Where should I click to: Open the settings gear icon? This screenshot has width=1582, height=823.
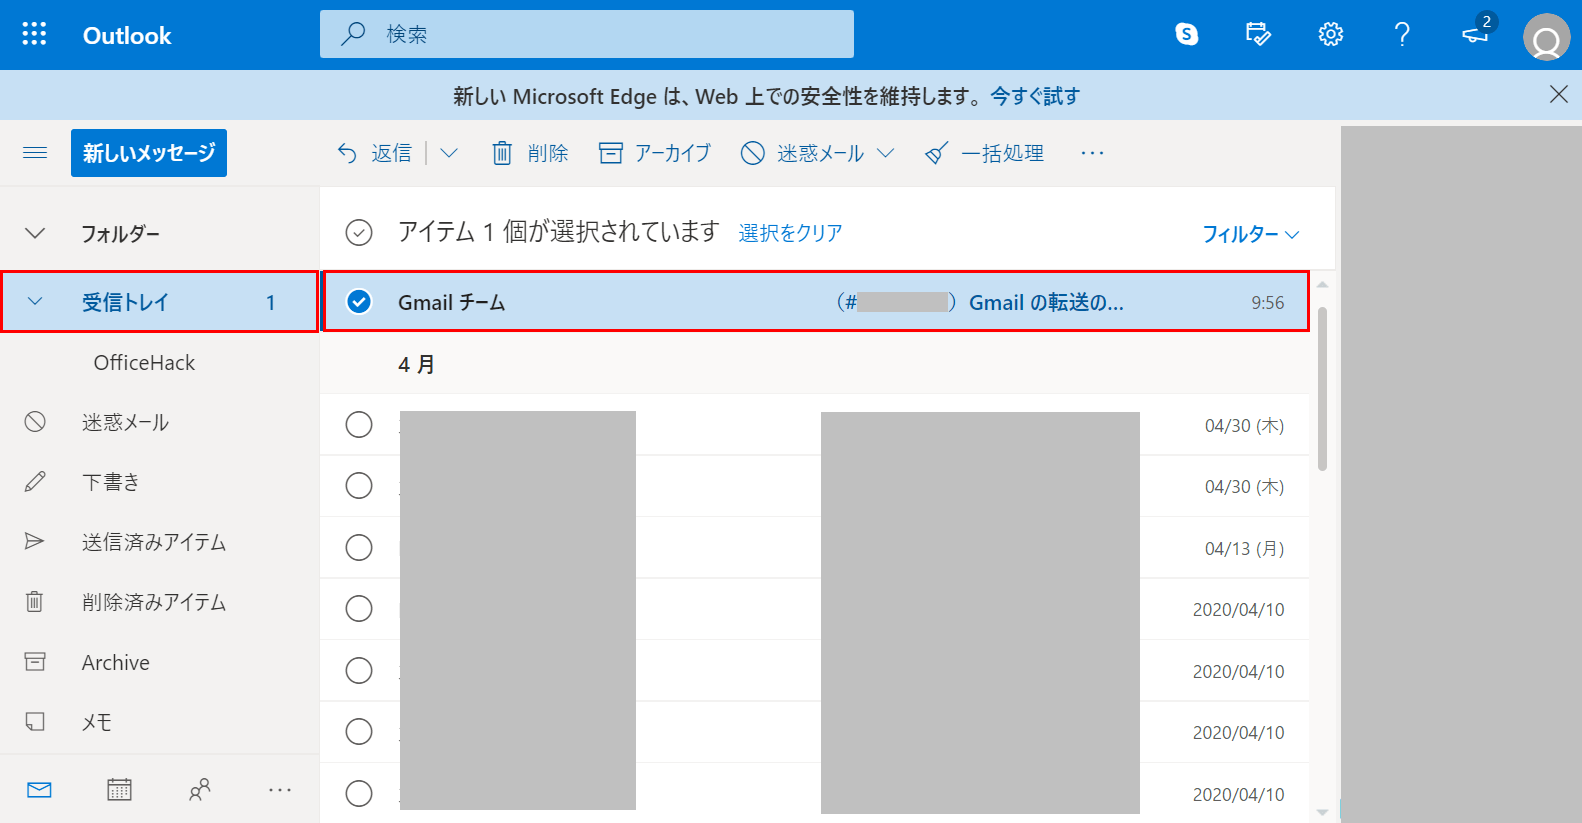tap(1330, 35)
